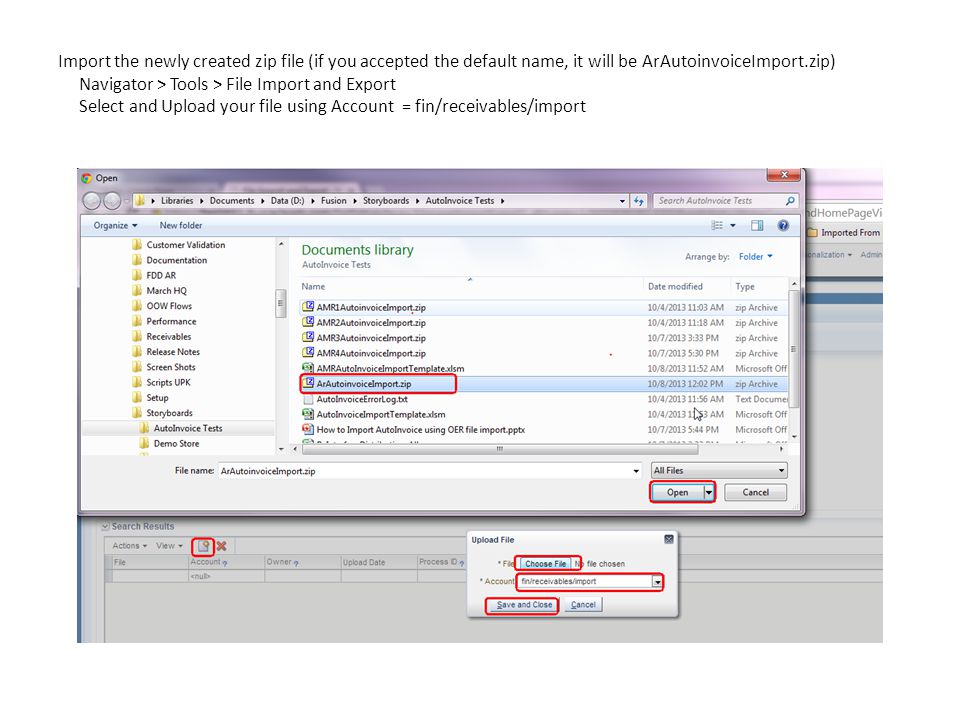
Task: Sort files by the Name column header
Action: [x=470, y=287]
